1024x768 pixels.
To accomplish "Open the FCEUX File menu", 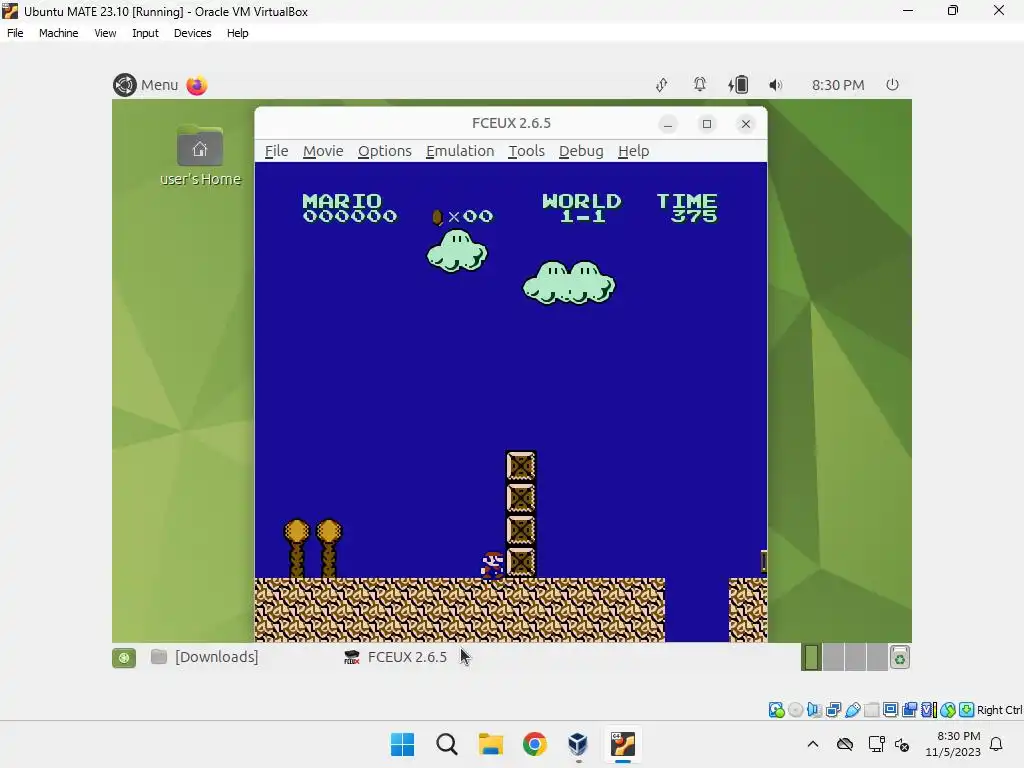I will click(276, 151).
